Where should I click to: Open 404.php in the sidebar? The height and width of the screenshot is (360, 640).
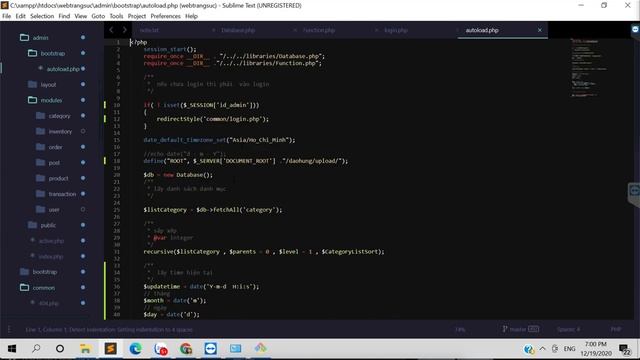pyautogui.click(x=49, y=303)
